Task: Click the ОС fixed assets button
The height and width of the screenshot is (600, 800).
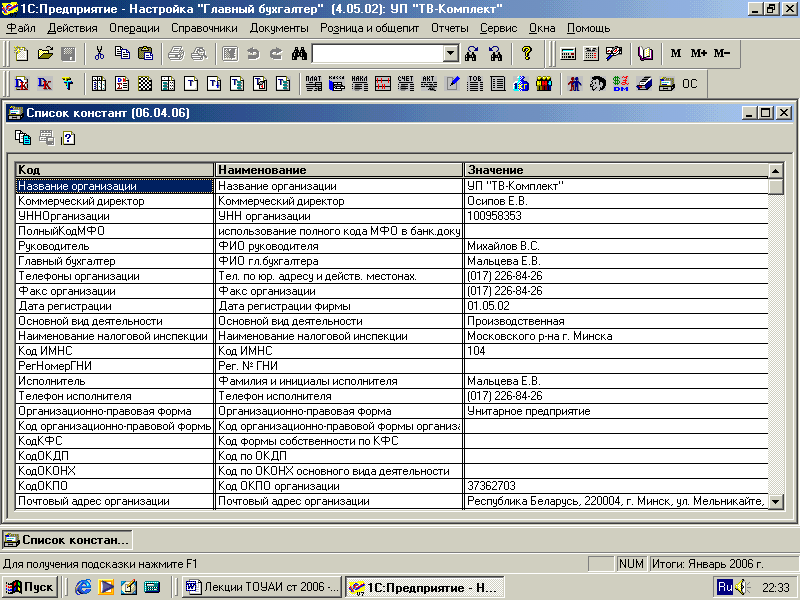Action: pos(690,84)
